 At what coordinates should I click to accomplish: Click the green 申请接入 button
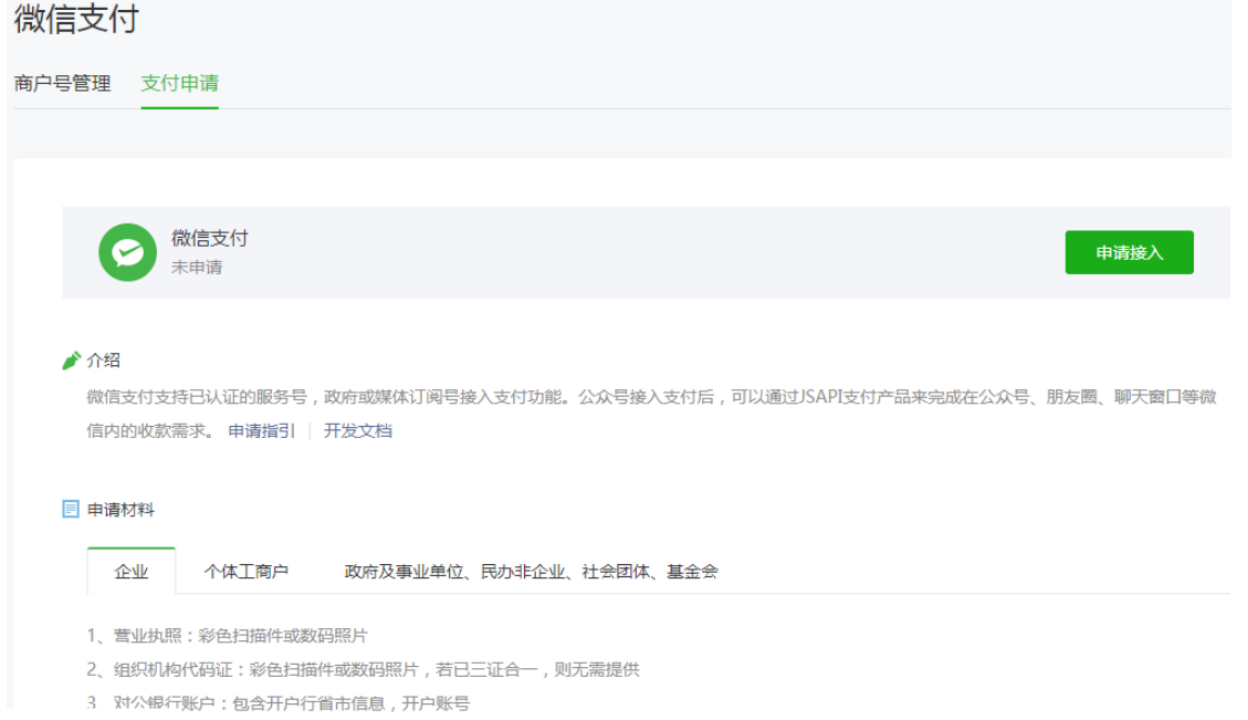[x=1129, y=252]
